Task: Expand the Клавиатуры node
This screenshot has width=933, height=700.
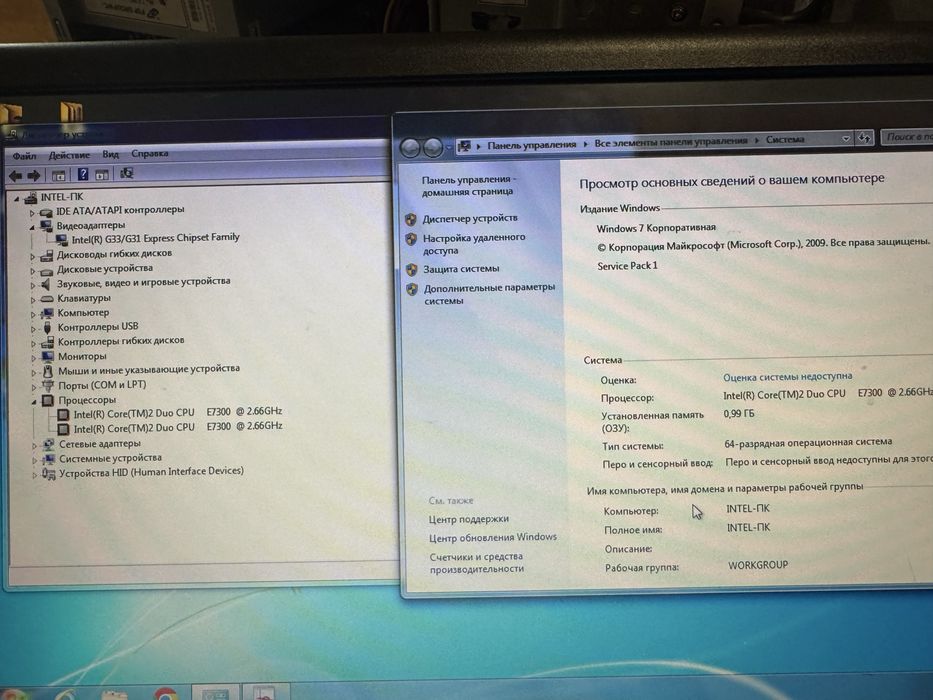Action: tap(33, 299)
